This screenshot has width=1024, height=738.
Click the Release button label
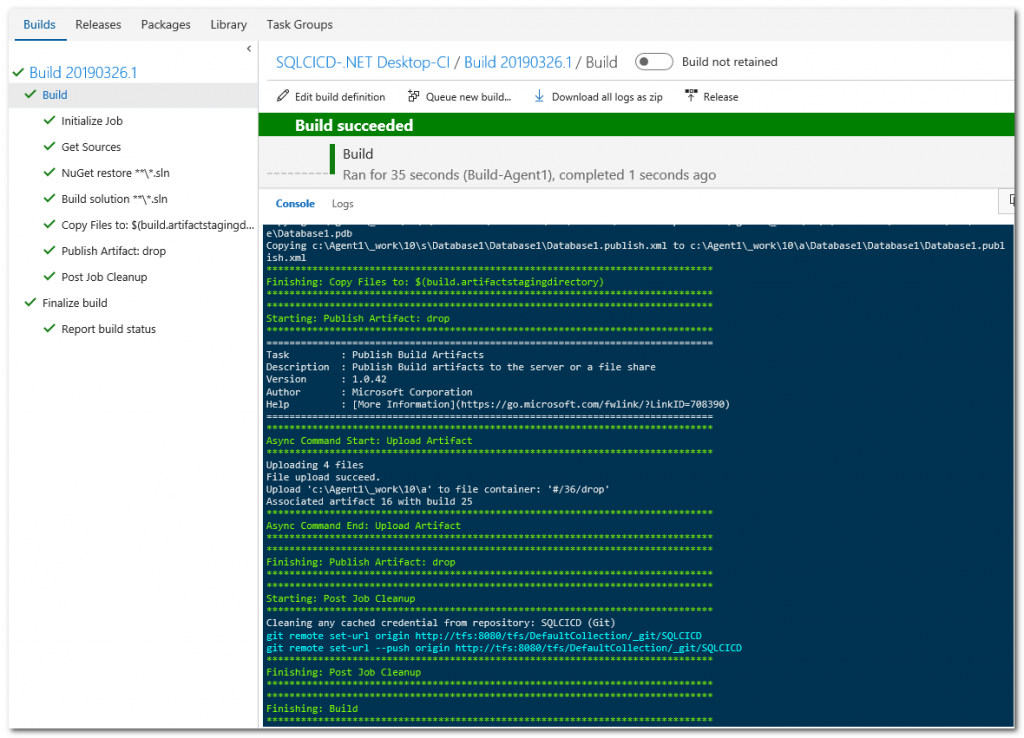720,97
